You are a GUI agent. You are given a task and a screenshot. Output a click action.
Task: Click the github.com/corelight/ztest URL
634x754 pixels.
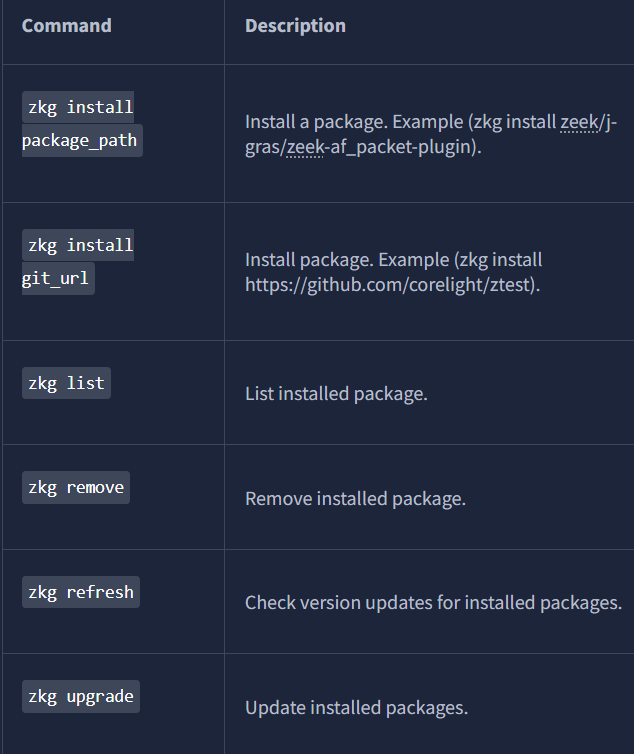tap(390, 284)
